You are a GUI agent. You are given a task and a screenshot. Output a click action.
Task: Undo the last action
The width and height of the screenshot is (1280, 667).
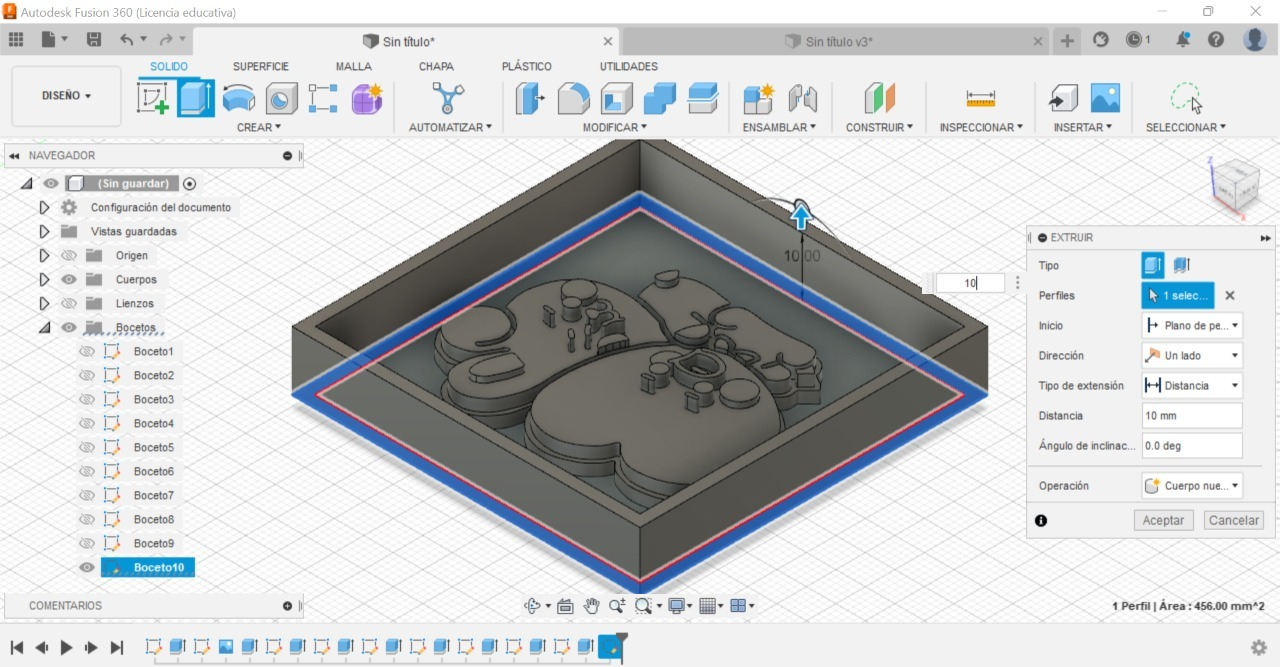(126, 40)
